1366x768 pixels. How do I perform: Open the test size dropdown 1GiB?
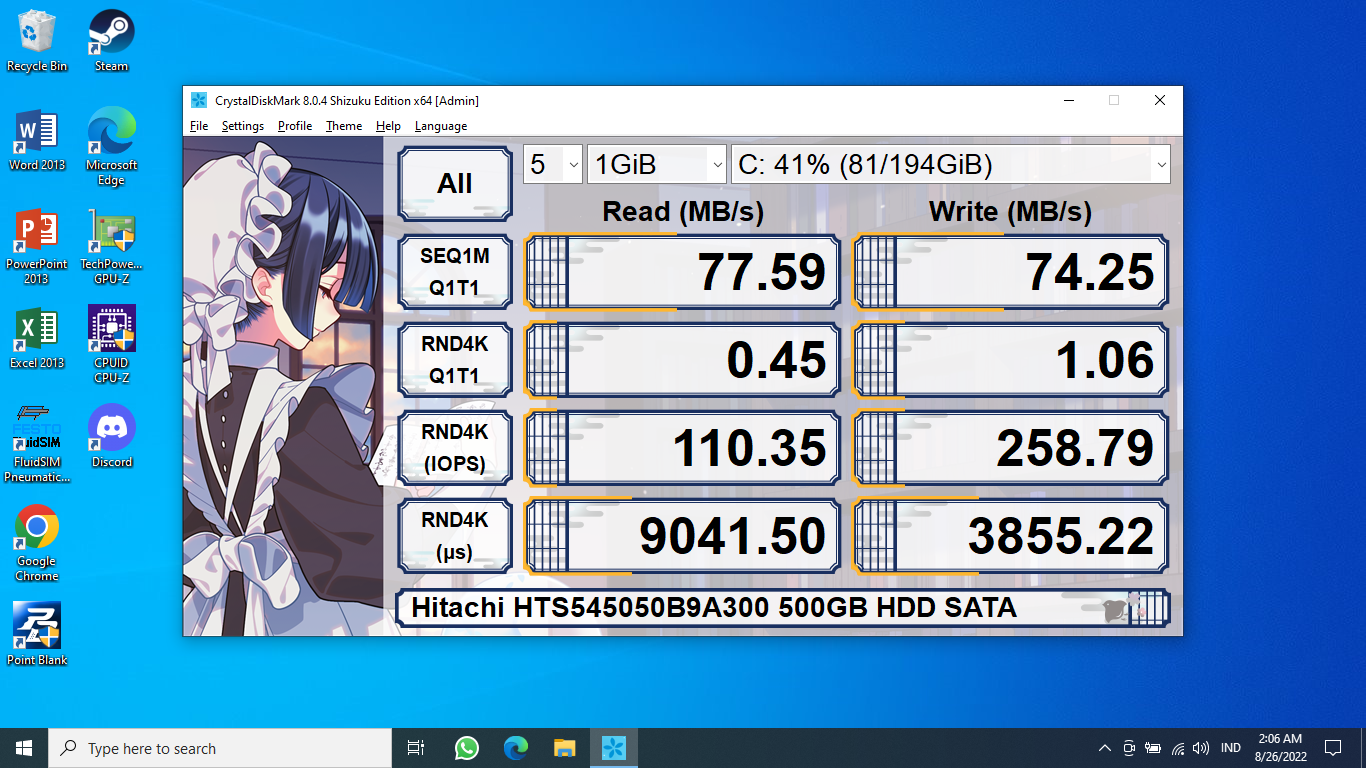pos(657,165)
